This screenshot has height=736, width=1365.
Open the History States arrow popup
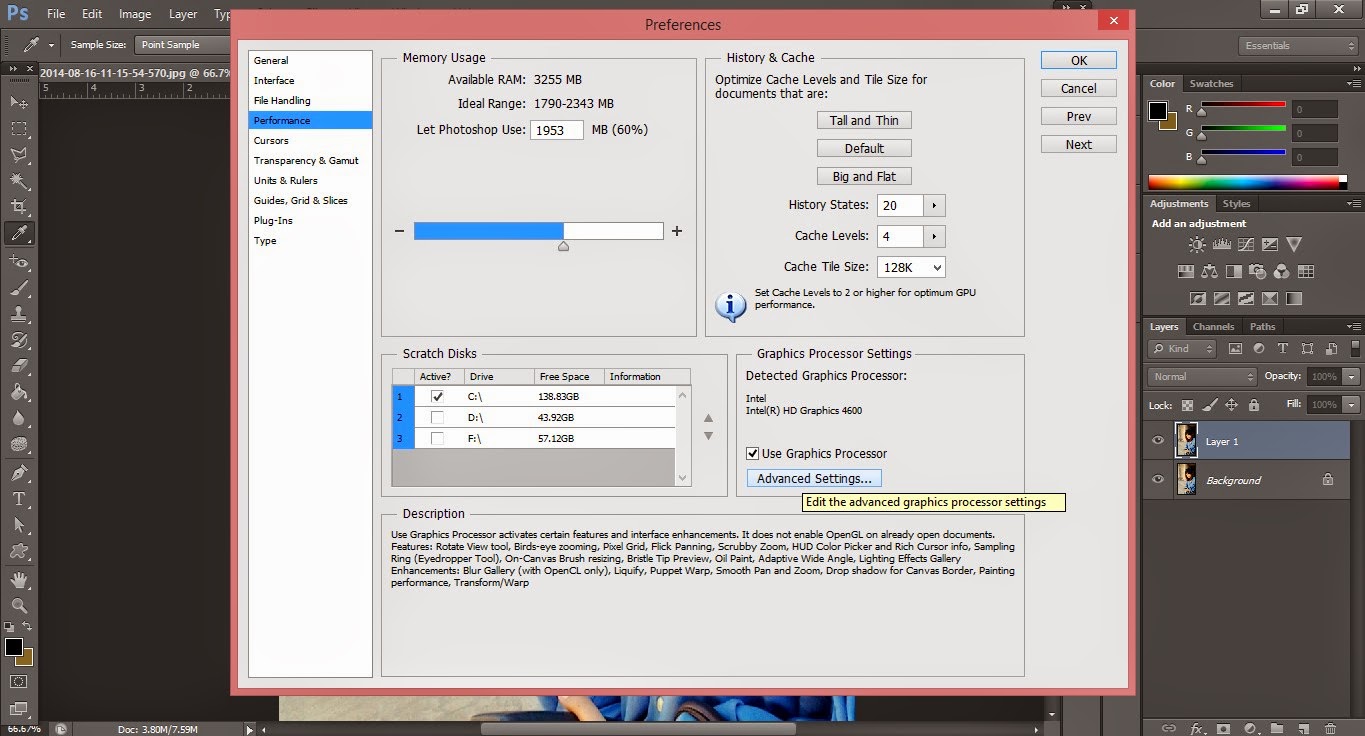click(x=935, y=205)
